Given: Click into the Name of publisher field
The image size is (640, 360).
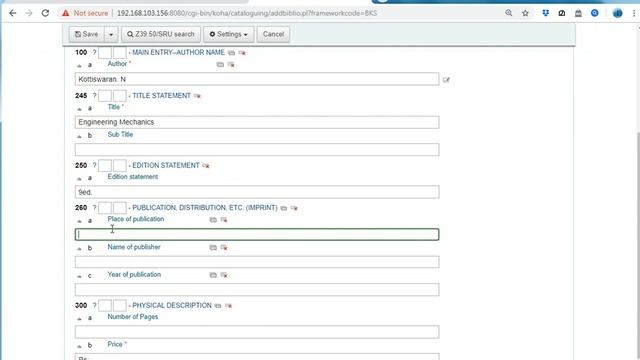Looking at the screenshot, I should pos(257,262).
